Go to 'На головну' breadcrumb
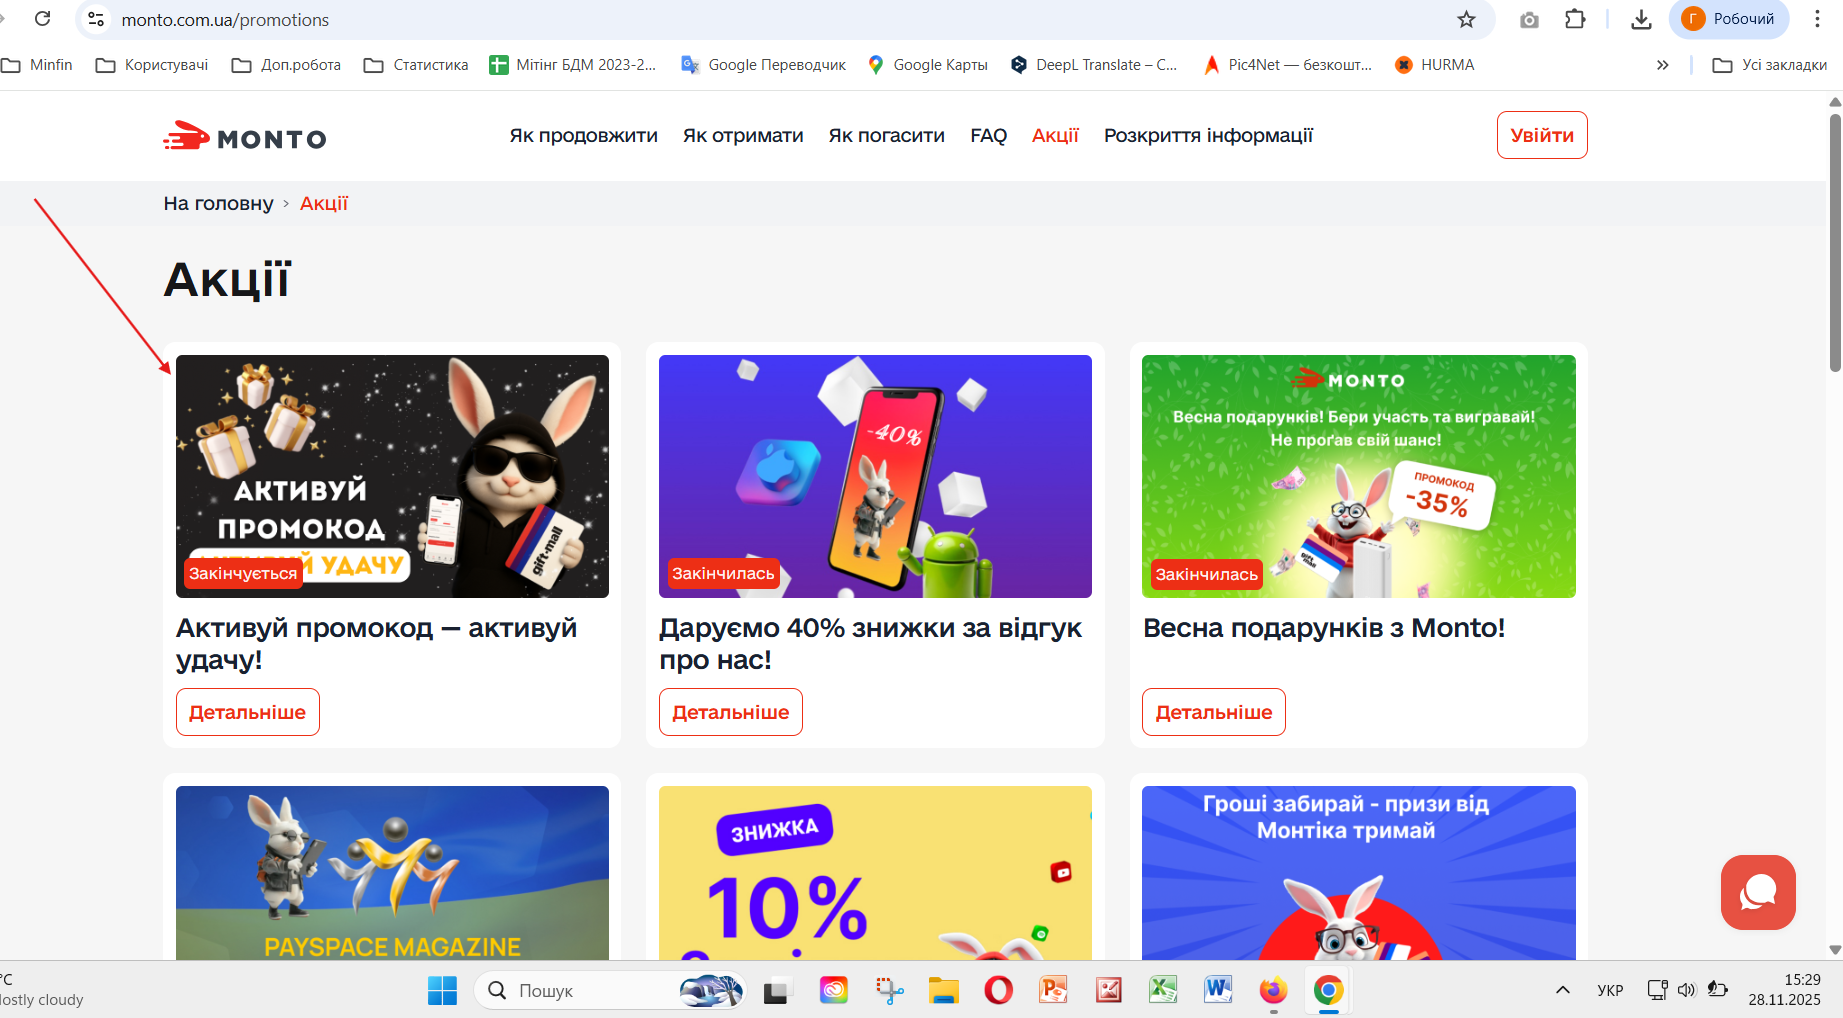The width and height of the screenshot is (1843, 1018). click(218, 204)
